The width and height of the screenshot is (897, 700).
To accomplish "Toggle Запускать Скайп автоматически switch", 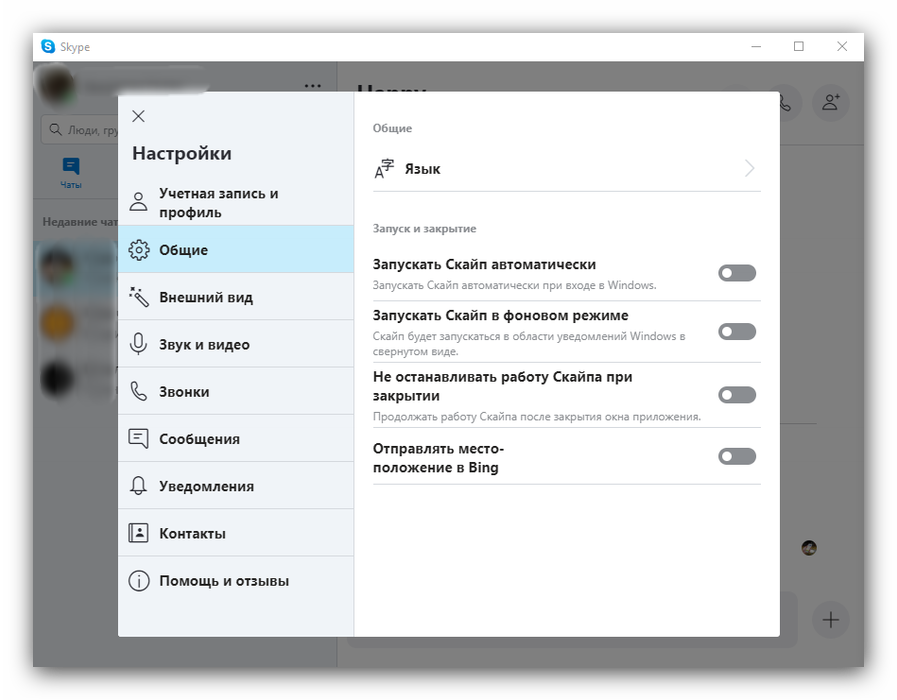I will (737, 273).
